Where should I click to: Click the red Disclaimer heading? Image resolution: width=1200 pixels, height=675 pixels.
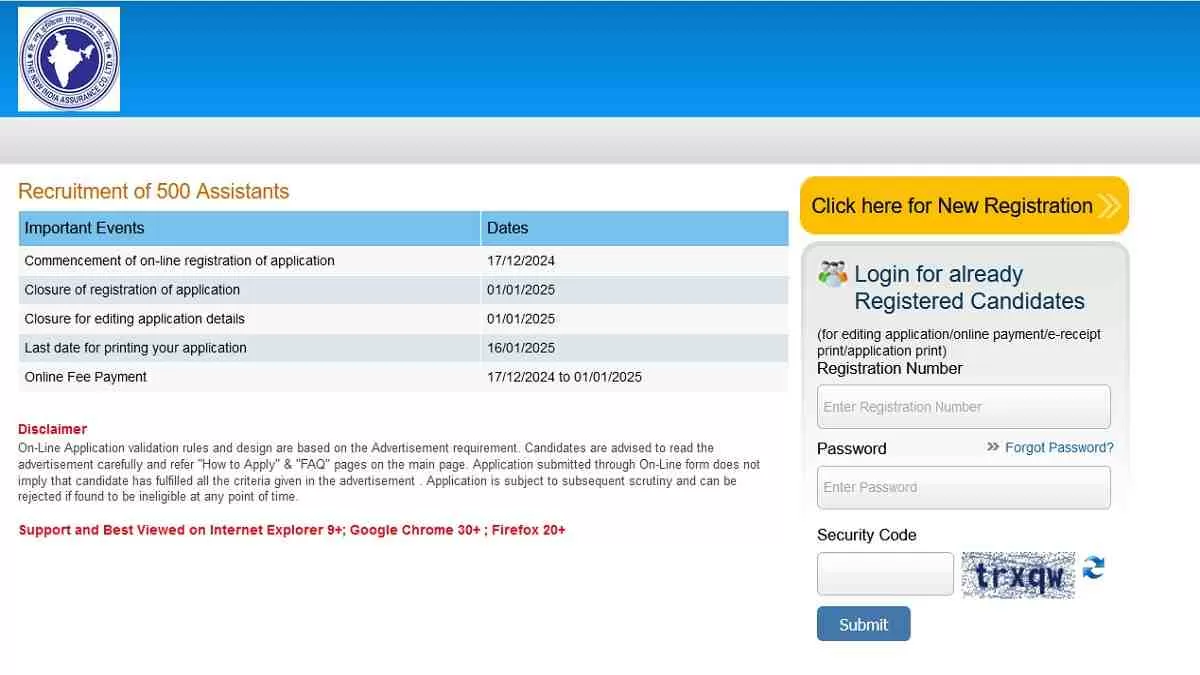[x=51, y=428]
